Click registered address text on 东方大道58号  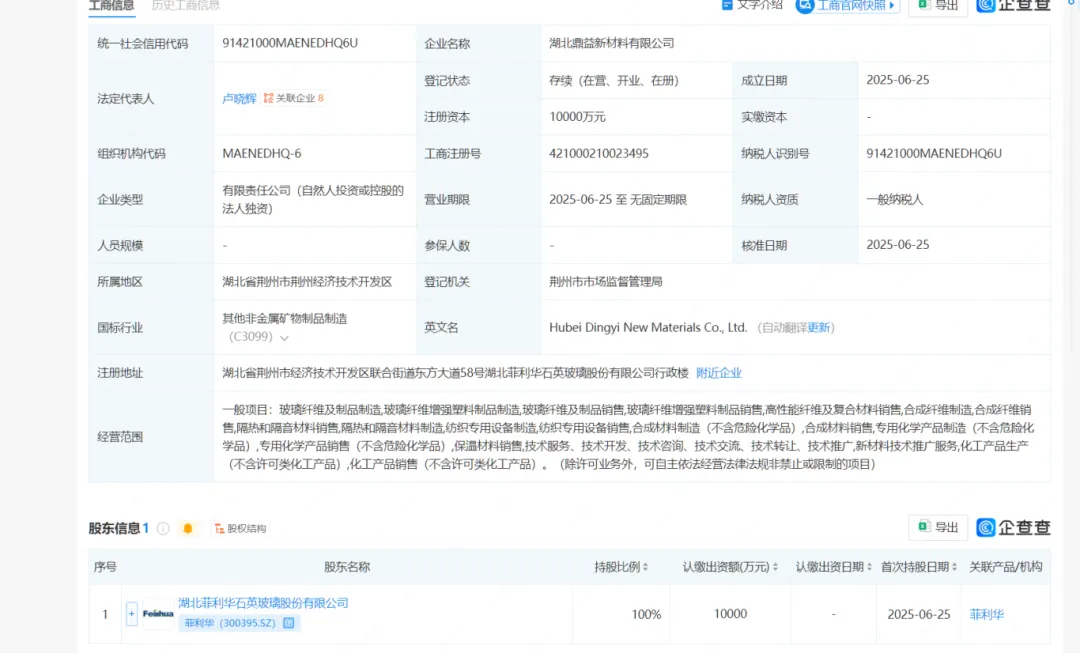455,373
